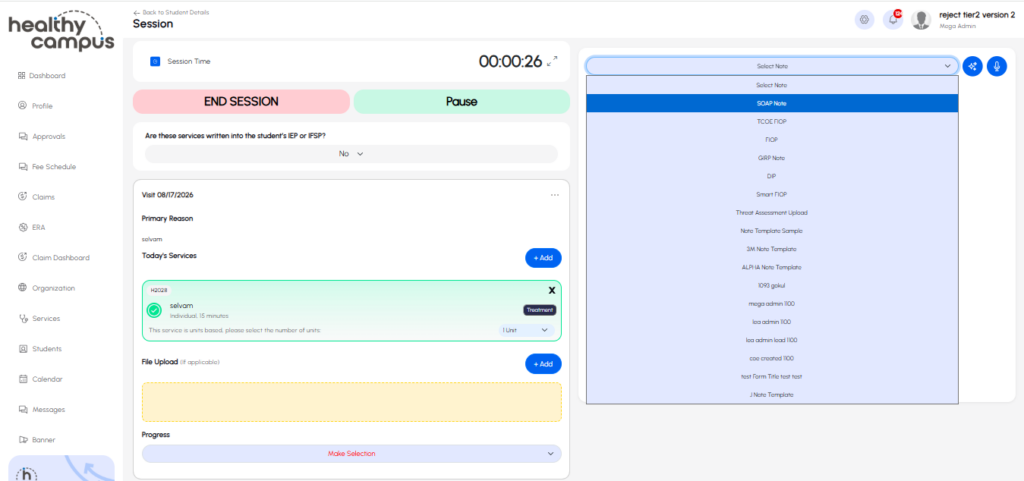Viewport: 1024px width, 481px height.
Task: Open the visit three-dots menu
Action: 555,195
